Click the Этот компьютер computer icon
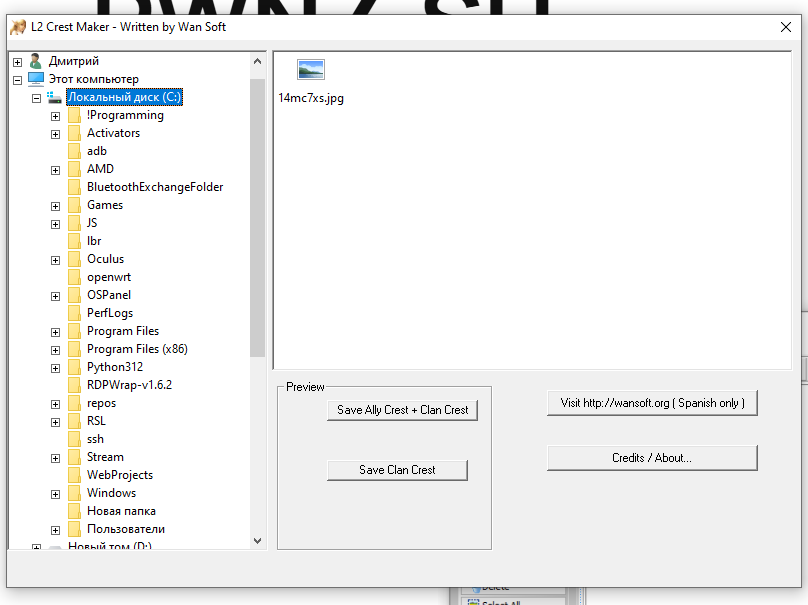808x605 pixels. [36, 79]
